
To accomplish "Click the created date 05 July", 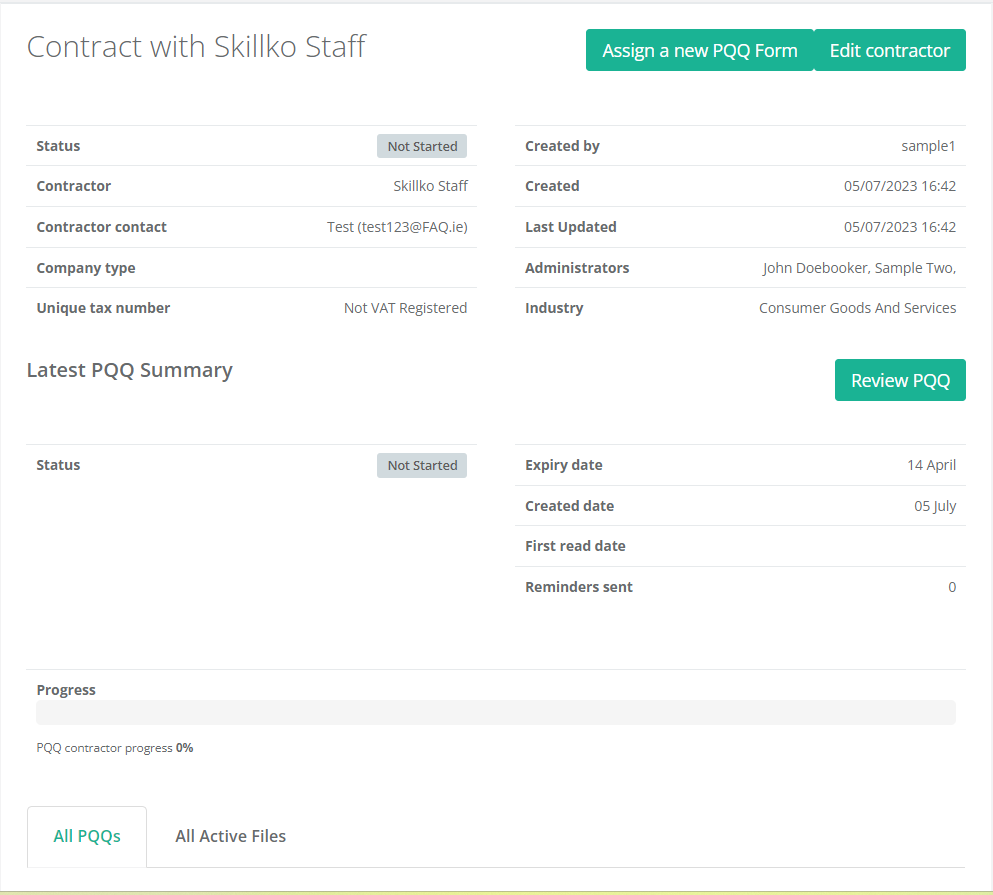I will pos(935,506).
